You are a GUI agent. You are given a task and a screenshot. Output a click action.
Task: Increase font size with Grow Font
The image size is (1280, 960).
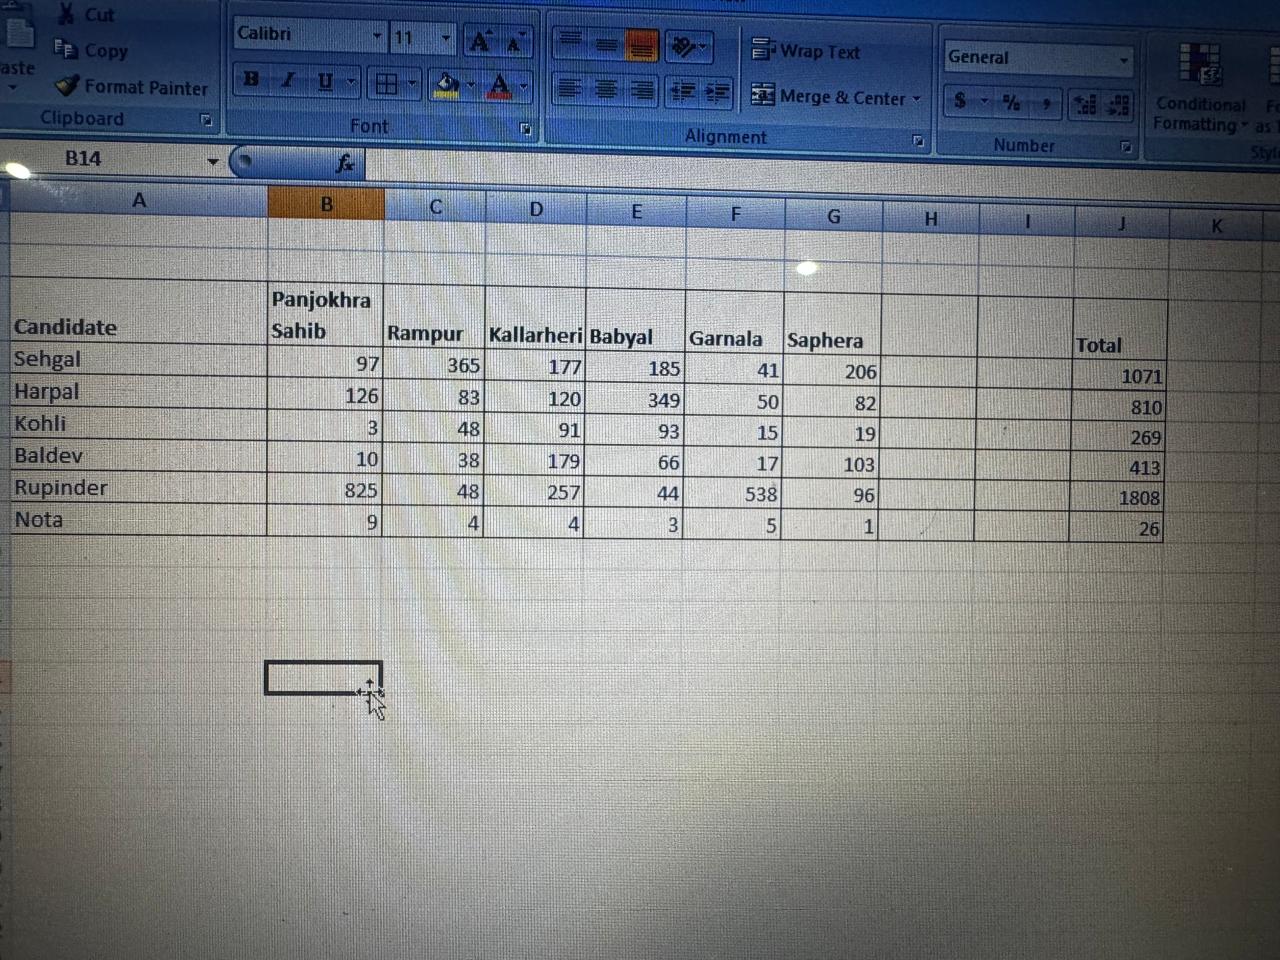pos(480,42)
